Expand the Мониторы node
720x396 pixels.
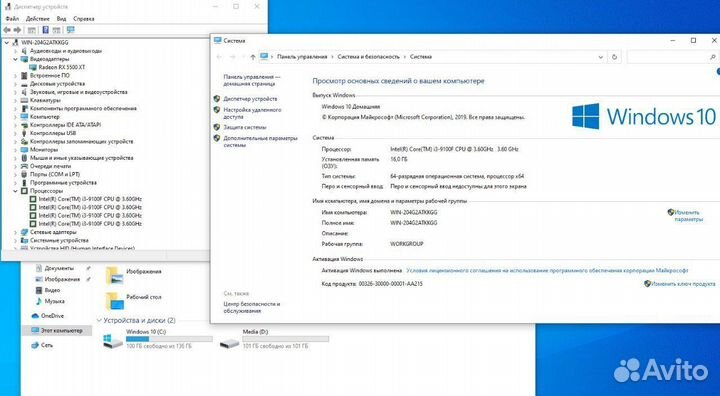point(15,150)
